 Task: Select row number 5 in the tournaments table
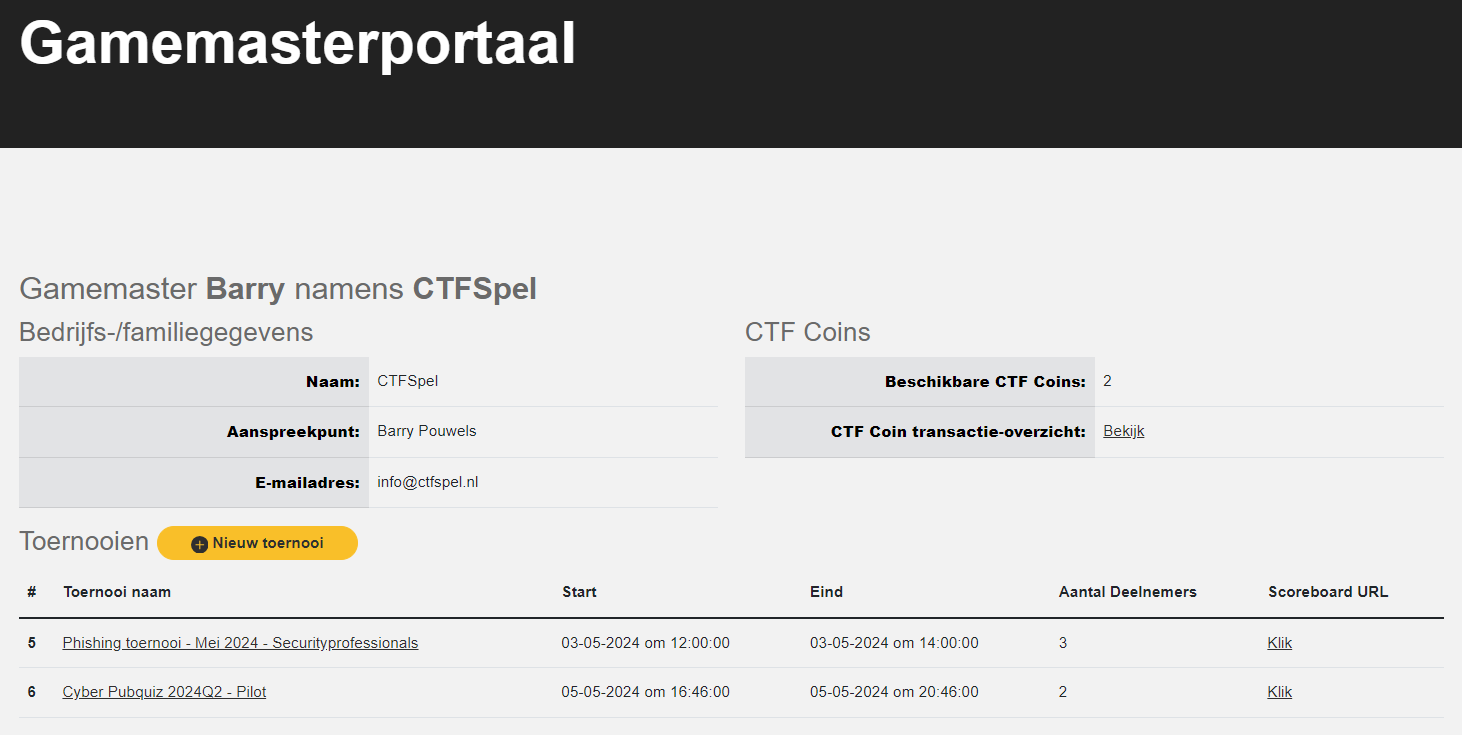[x=32, y=643]
